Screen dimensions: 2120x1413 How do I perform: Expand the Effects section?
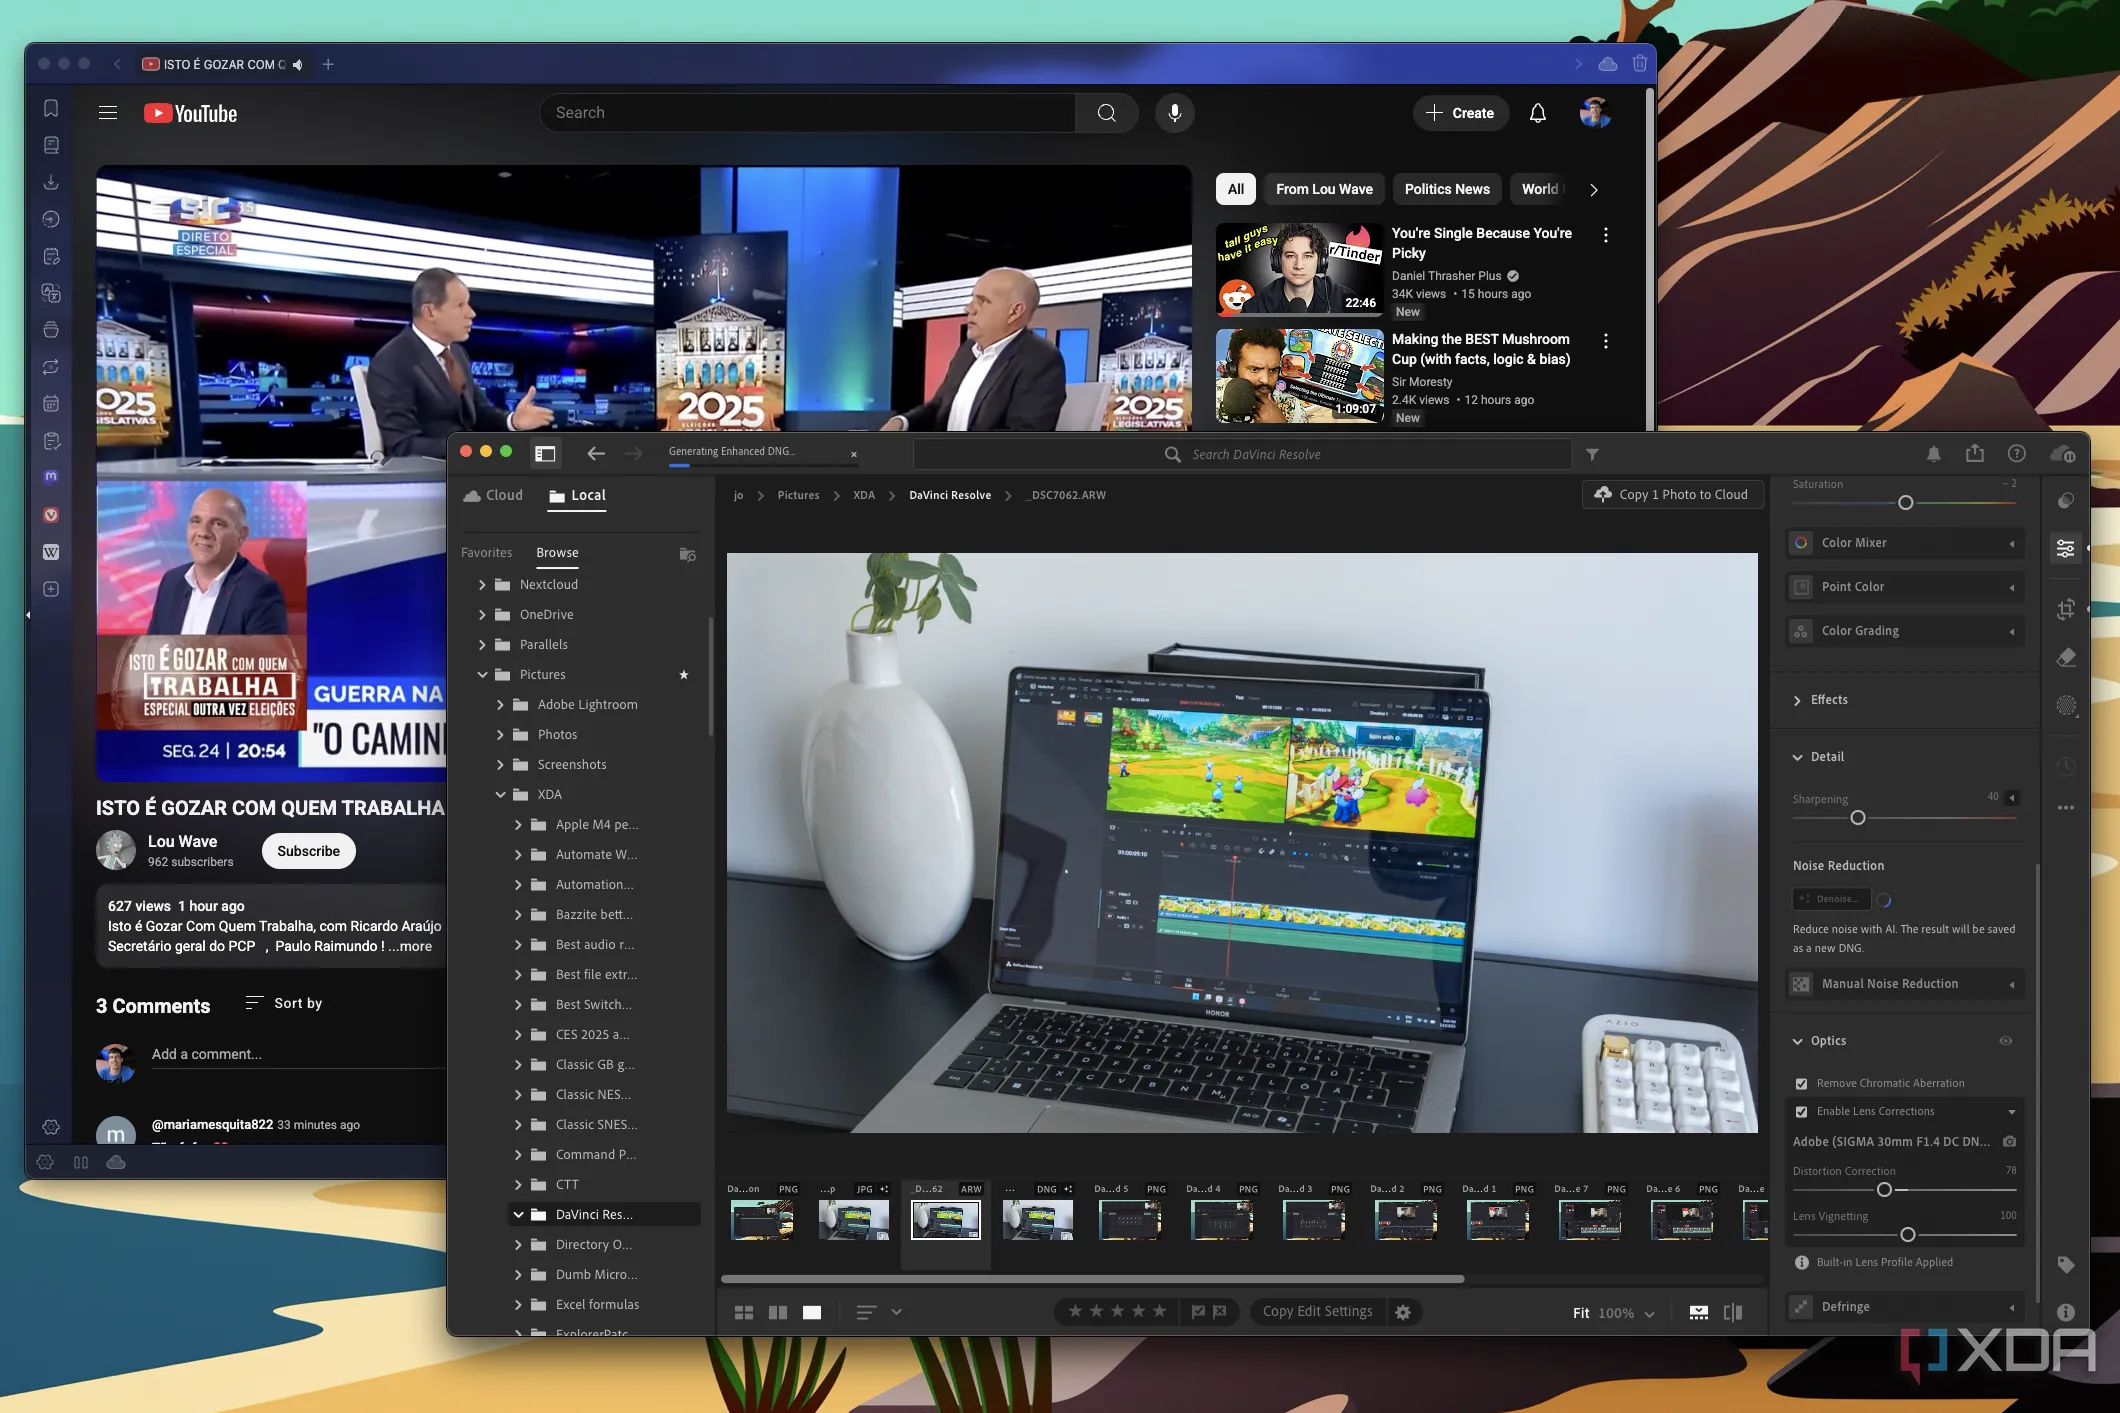tap(1798, 700)
